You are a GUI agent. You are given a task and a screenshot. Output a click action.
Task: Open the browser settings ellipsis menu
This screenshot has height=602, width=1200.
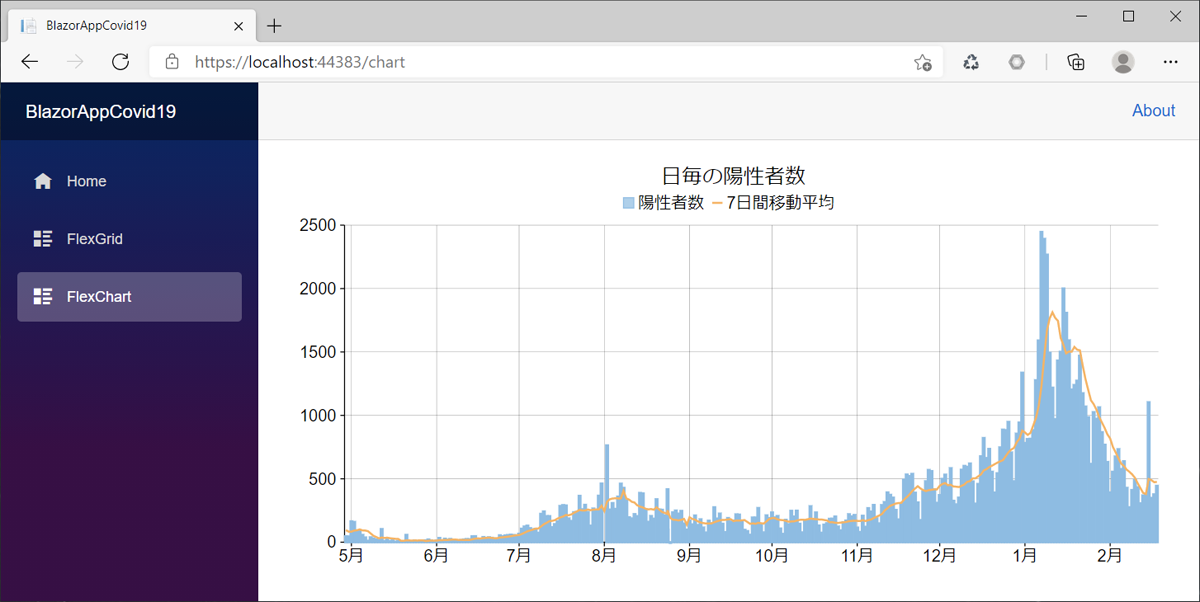click(x=1171, y=62)
